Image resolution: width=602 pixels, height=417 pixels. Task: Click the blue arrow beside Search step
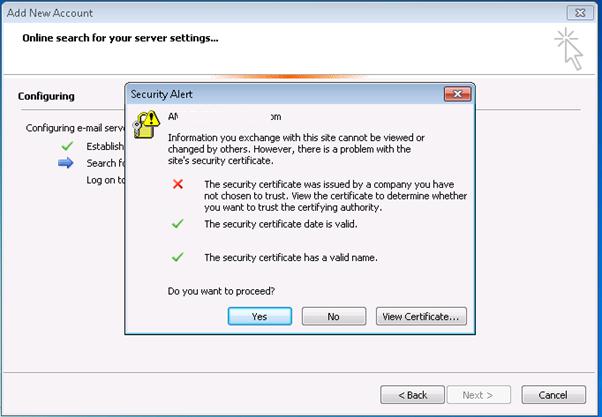tap(67, 163)
